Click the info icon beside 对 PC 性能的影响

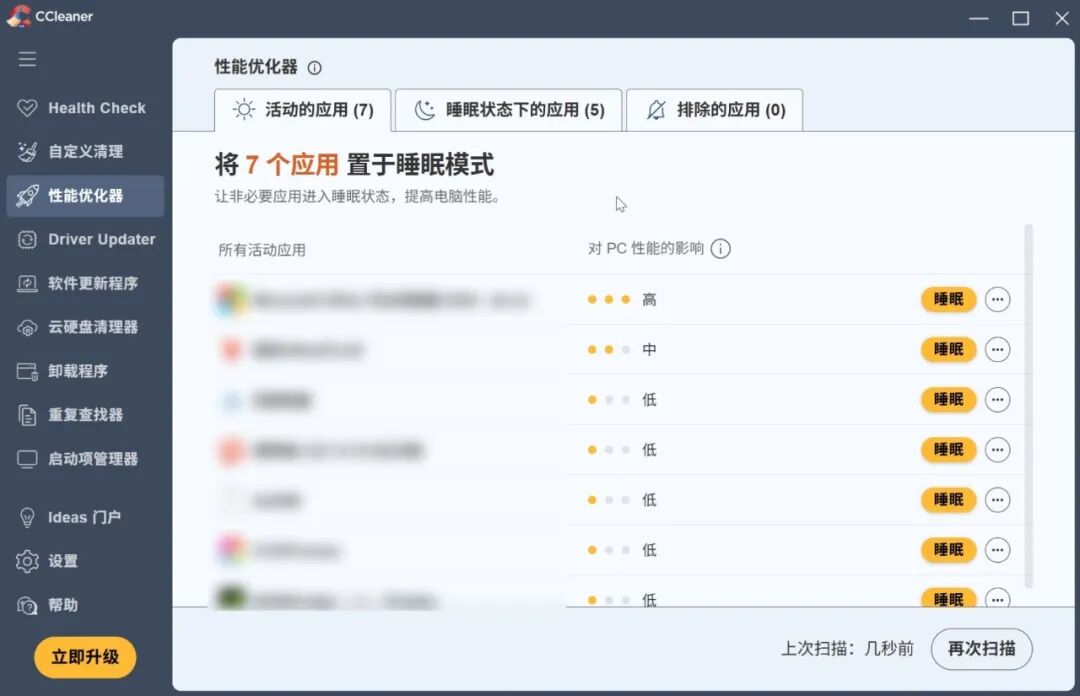click(x=720, y=249)
